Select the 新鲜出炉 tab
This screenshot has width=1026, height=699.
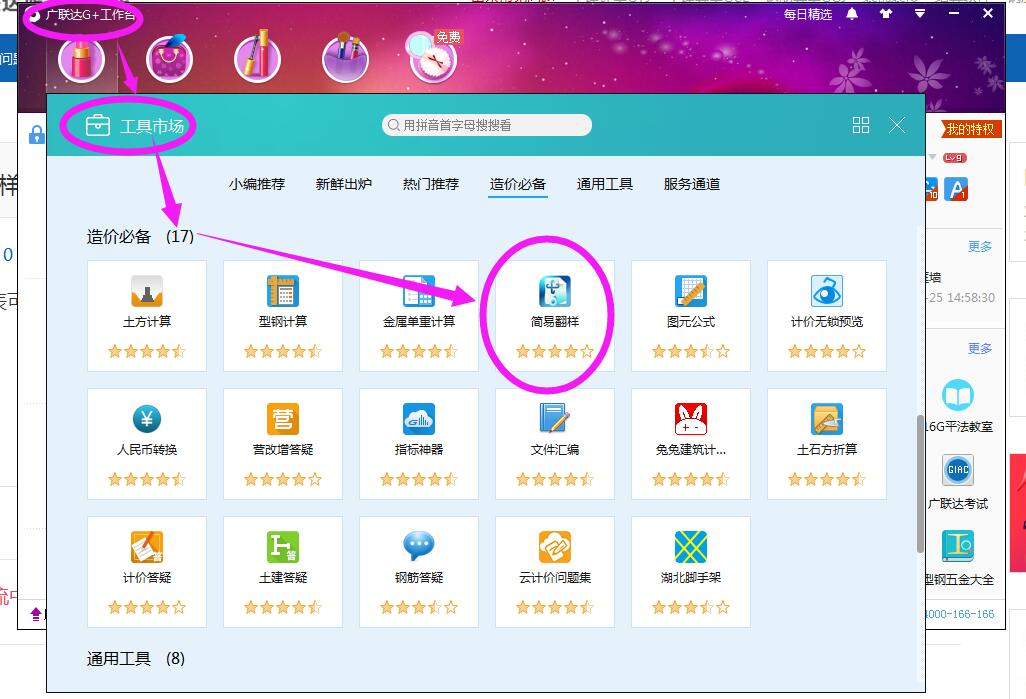coord(344,184)
